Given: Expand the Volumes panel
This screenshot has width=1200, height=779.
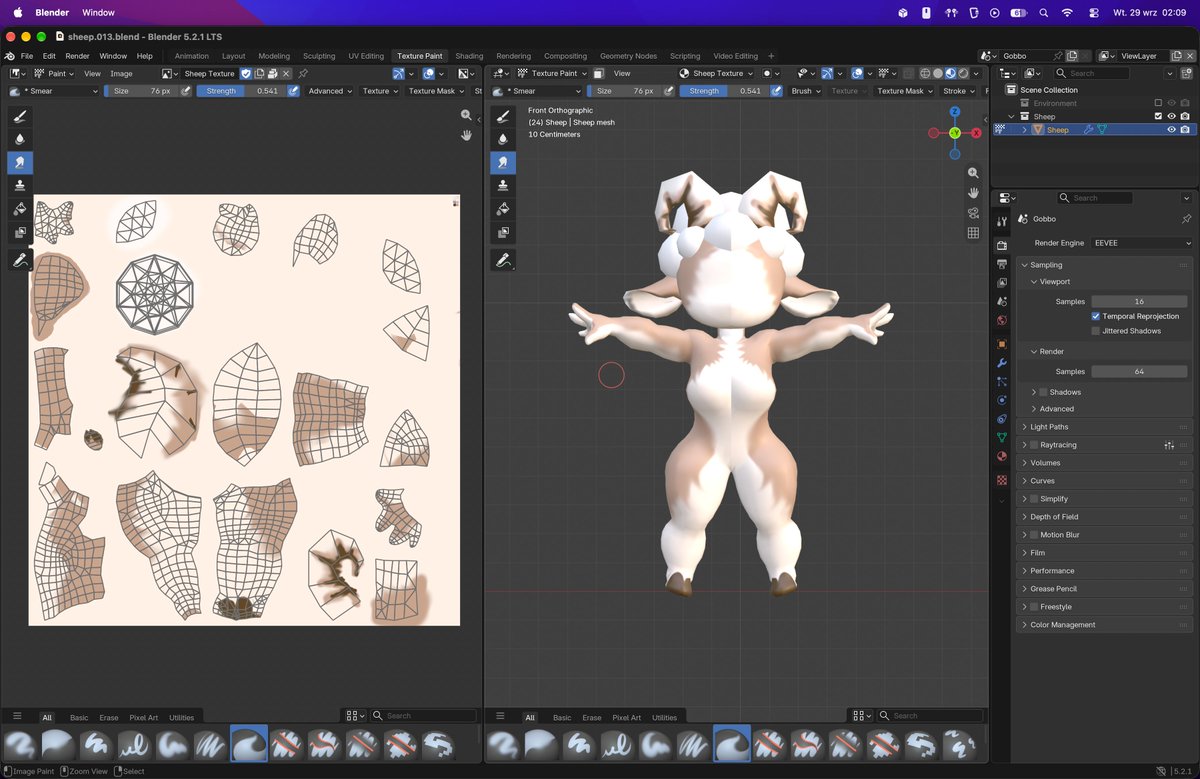Looking at the screenshot, I should 1105,463.
